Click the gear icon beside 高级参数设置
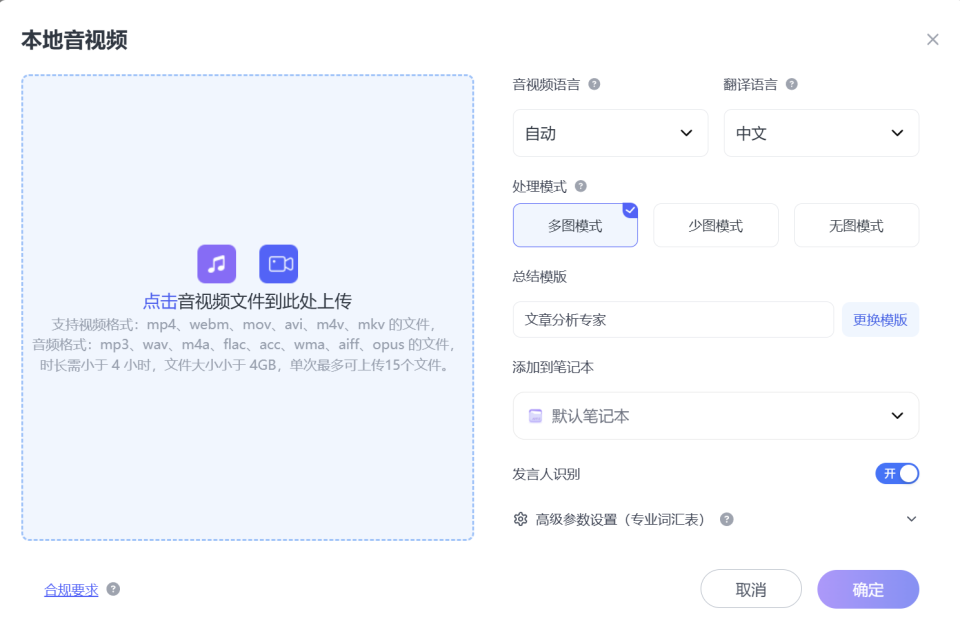The height and width of the screenshot is (639, 960). [521, 519]
